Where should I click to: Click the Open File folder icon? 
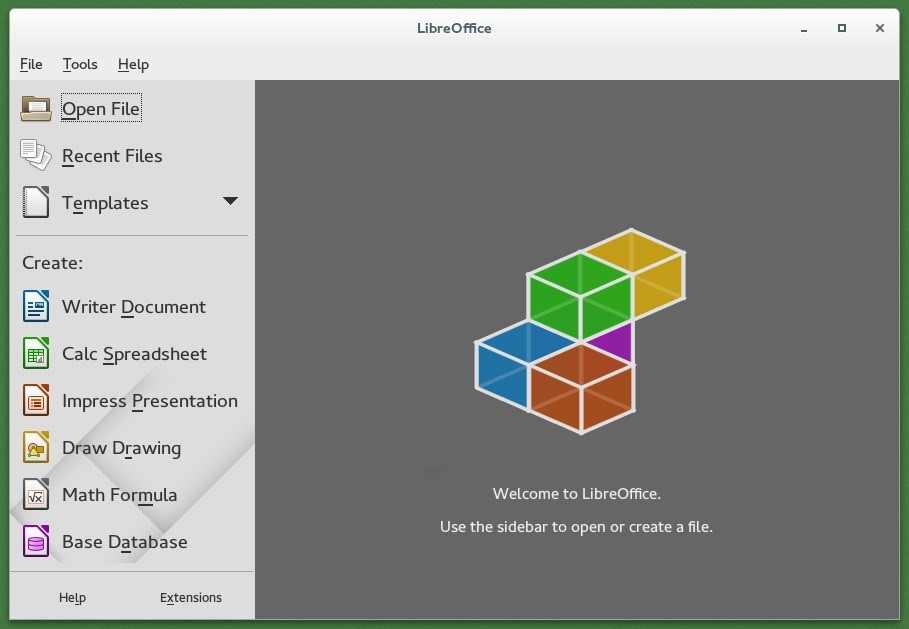(x=35, y=107)
